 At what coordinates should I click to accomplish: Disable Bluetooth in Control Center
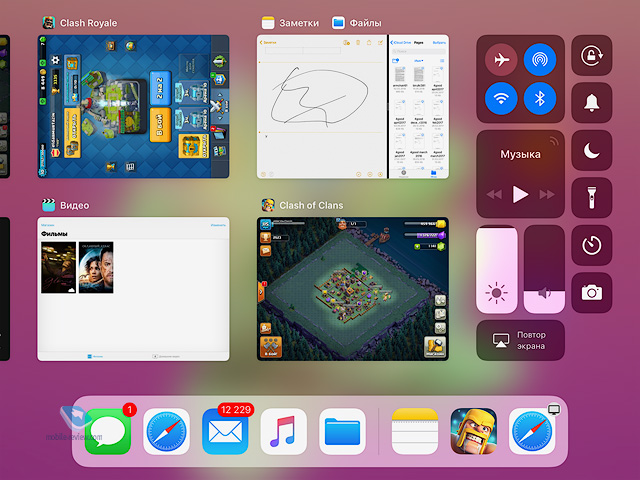[x=540, y=98]
